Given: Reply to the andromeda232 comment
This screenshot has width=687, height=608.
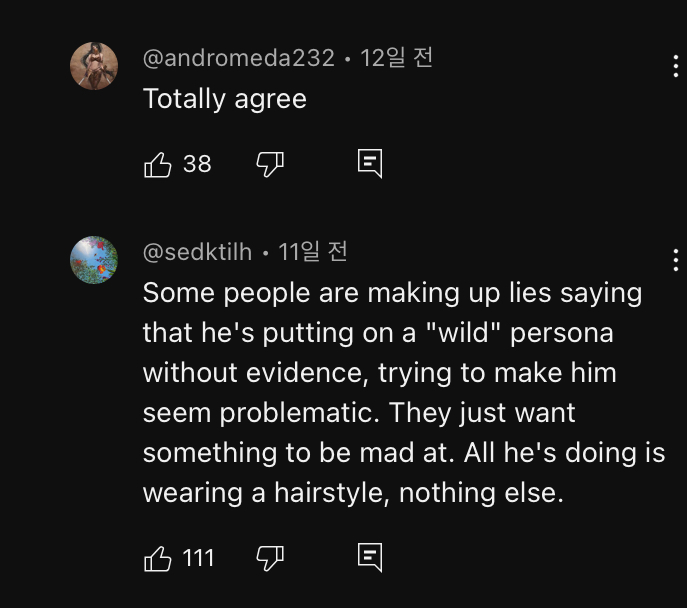Looking at the screenshot, I should coord(370,164).
